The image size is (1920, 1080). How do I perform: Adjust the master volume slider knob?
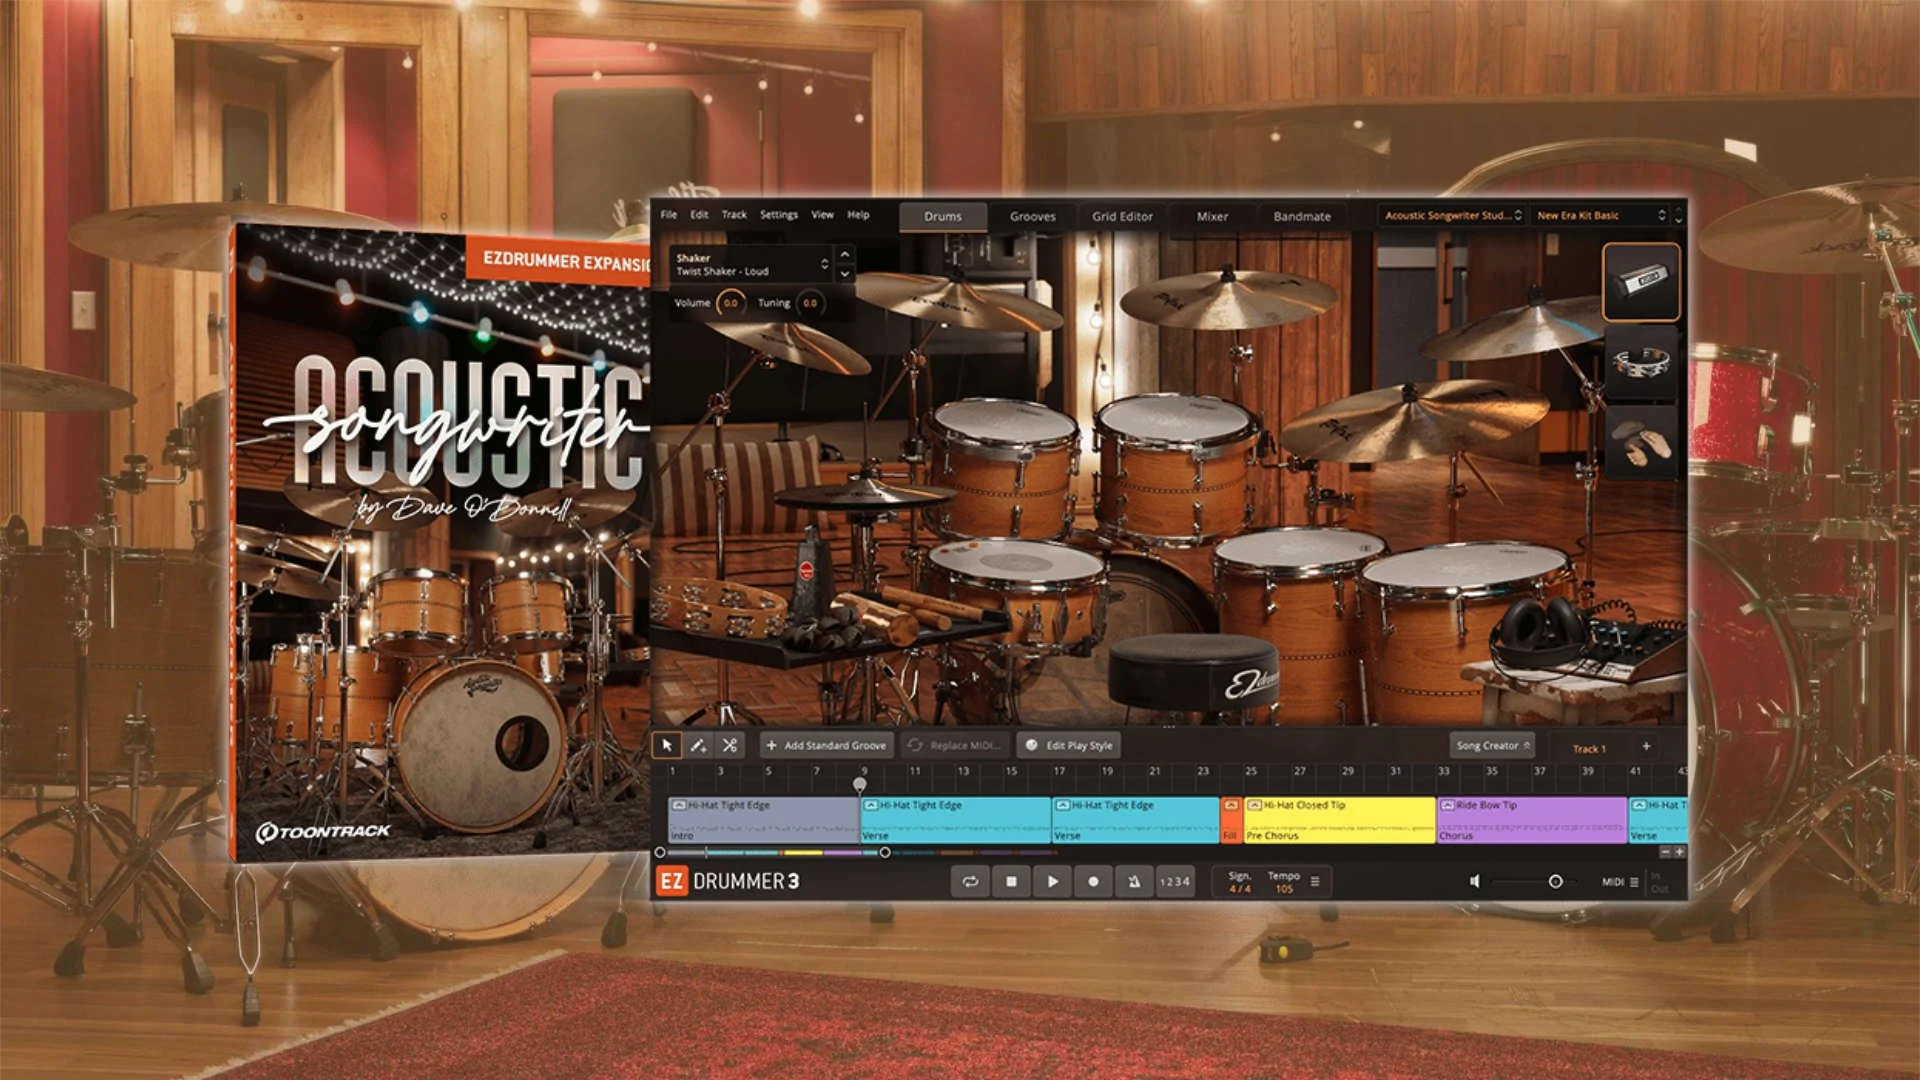(x=1555, y=881)
